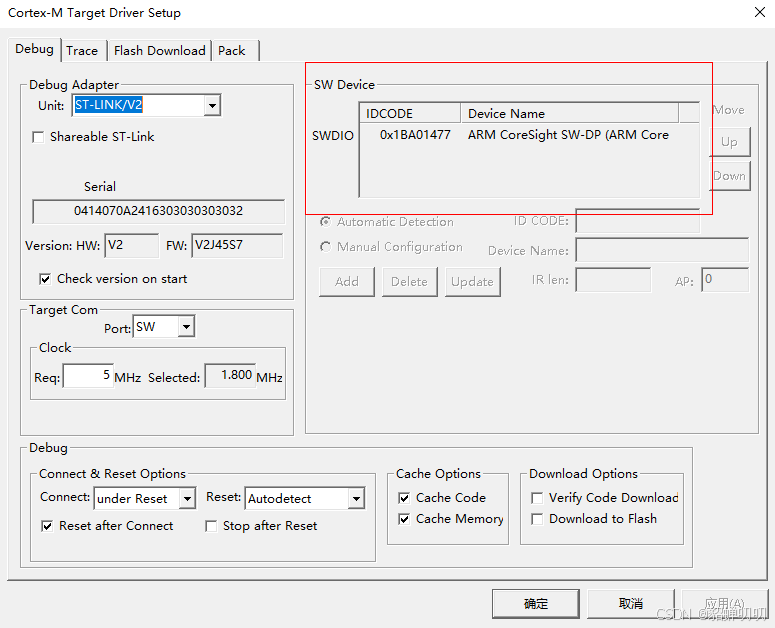The height and width of the screenshot is (628, 775).
Task: Select ARM CoreSight SW-DP device row
Action: point(529,135)
